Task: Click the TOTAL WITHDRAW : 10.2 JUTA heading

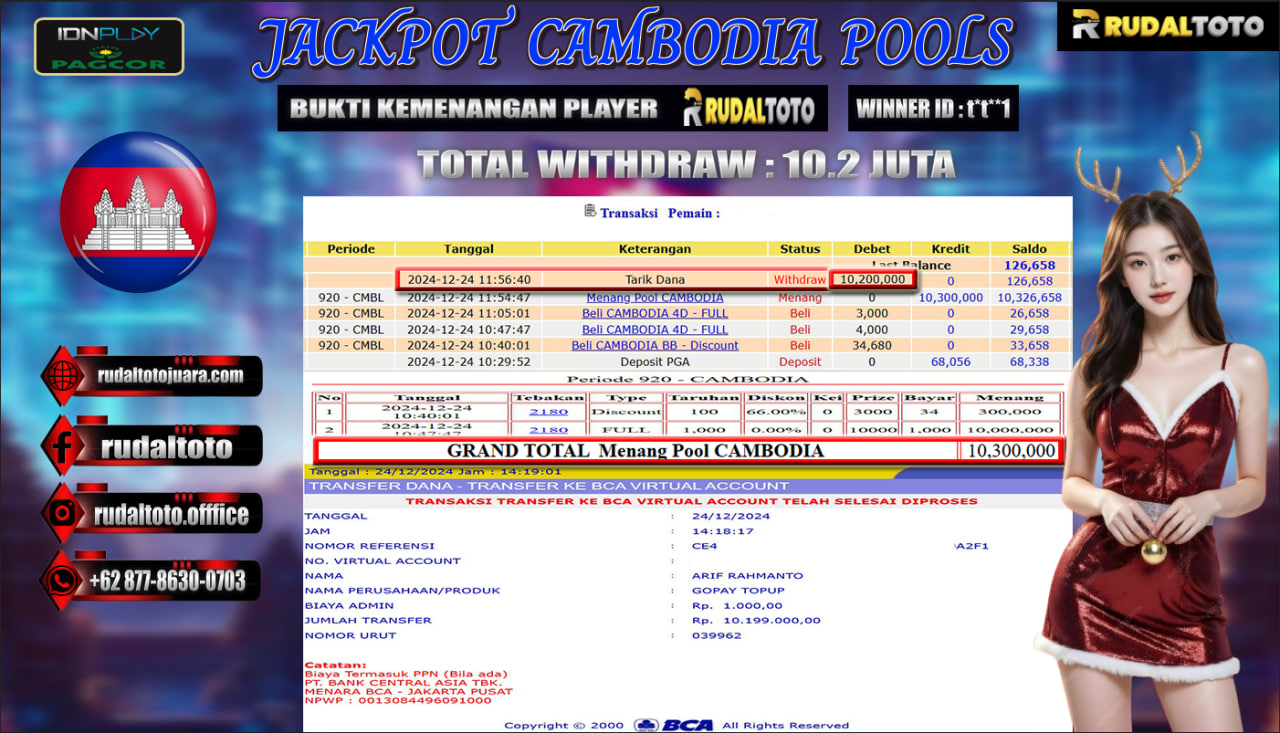Action: (x=686, y=164)
